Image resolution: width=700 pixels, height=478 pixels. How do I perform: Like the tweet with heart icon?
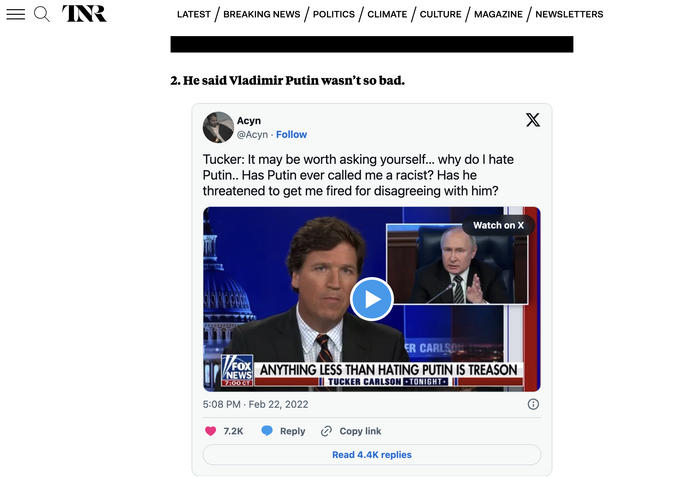(210, 431)
